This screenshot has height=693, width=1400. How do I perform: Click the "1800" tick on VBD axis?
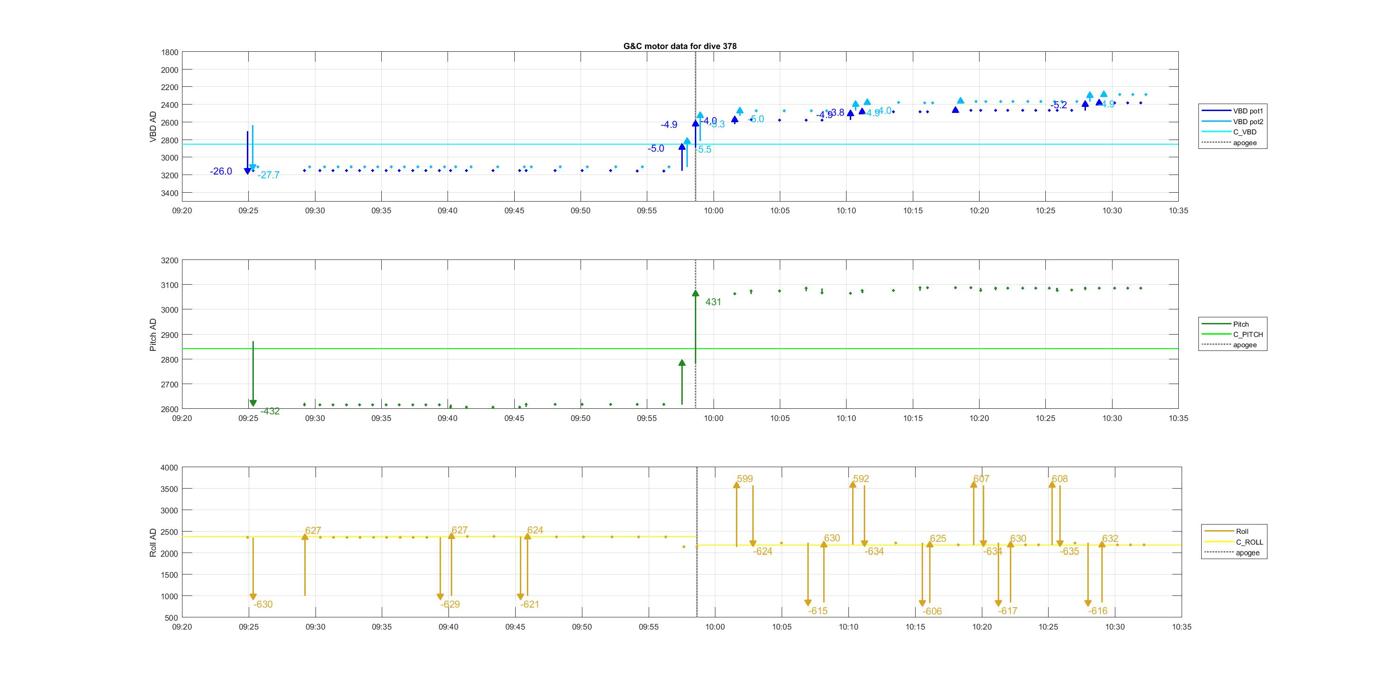[x=170, y=52]
